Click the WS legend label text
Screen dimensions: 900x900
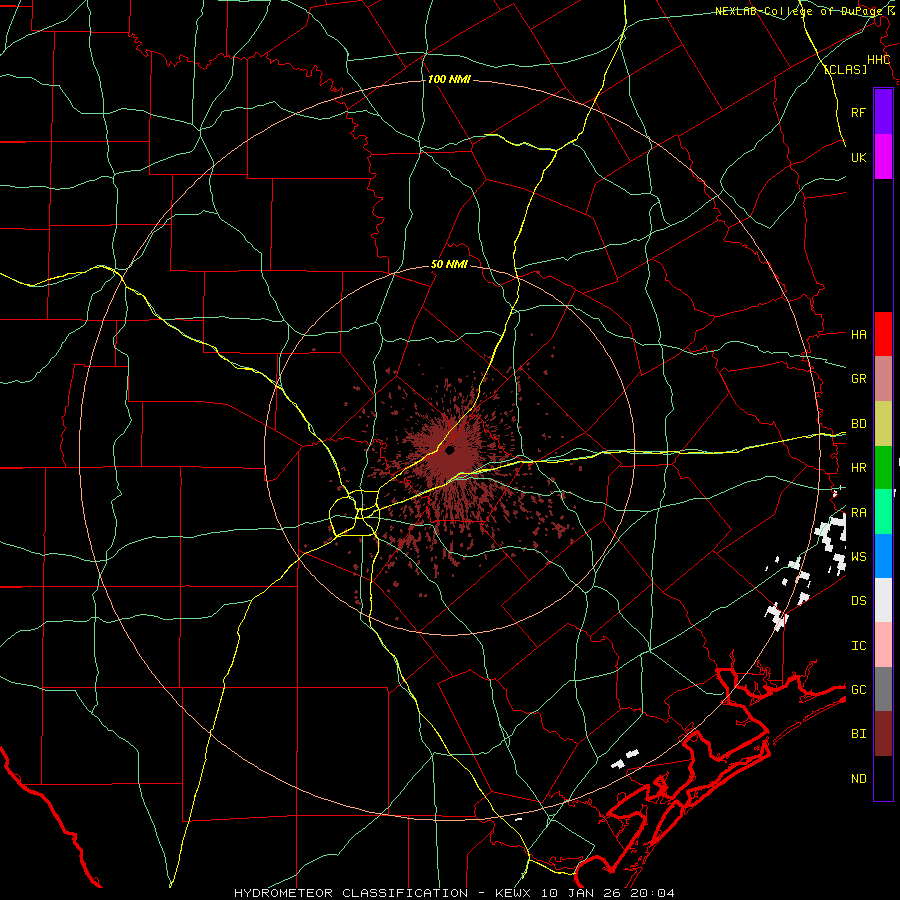pos(858,556)
